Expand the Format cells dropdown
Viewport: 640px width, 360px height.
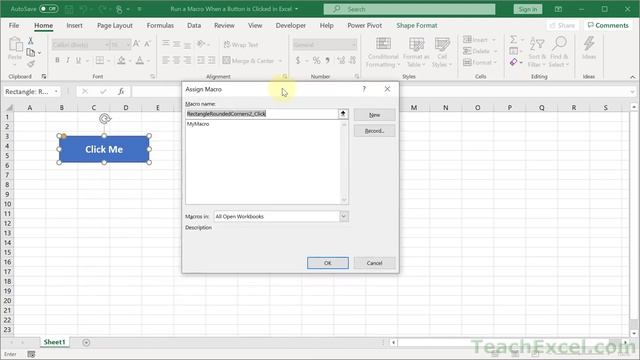pos(495,62)
